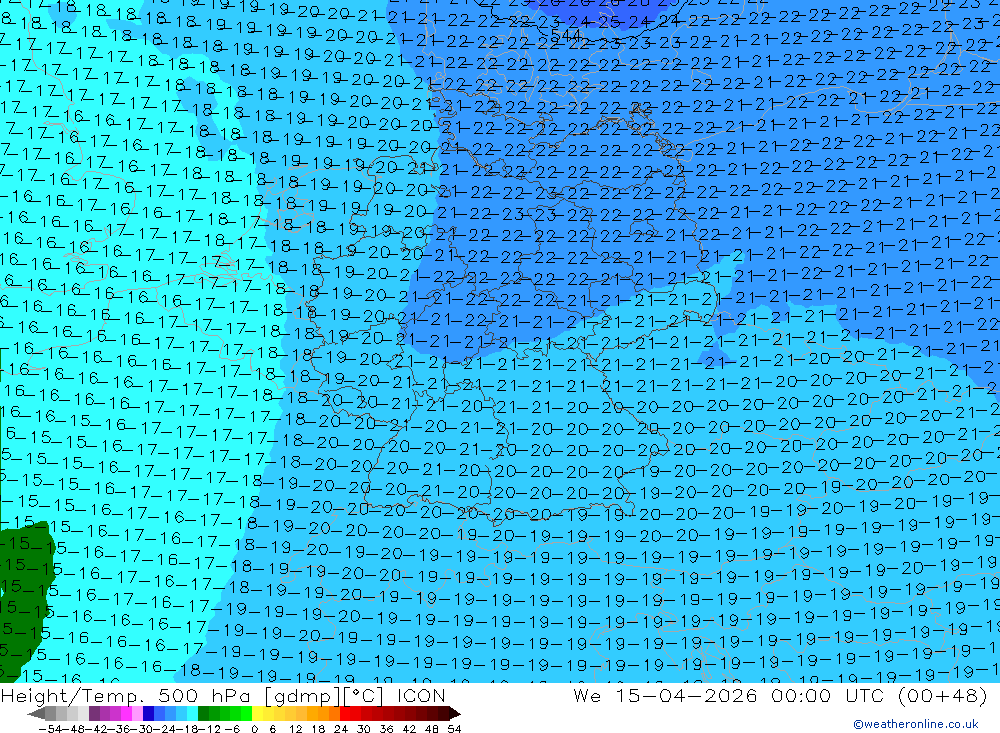Pick the bright yellow swatch above 0 in legend
This screenshot has height=733, width=1000.
[258, 713]
